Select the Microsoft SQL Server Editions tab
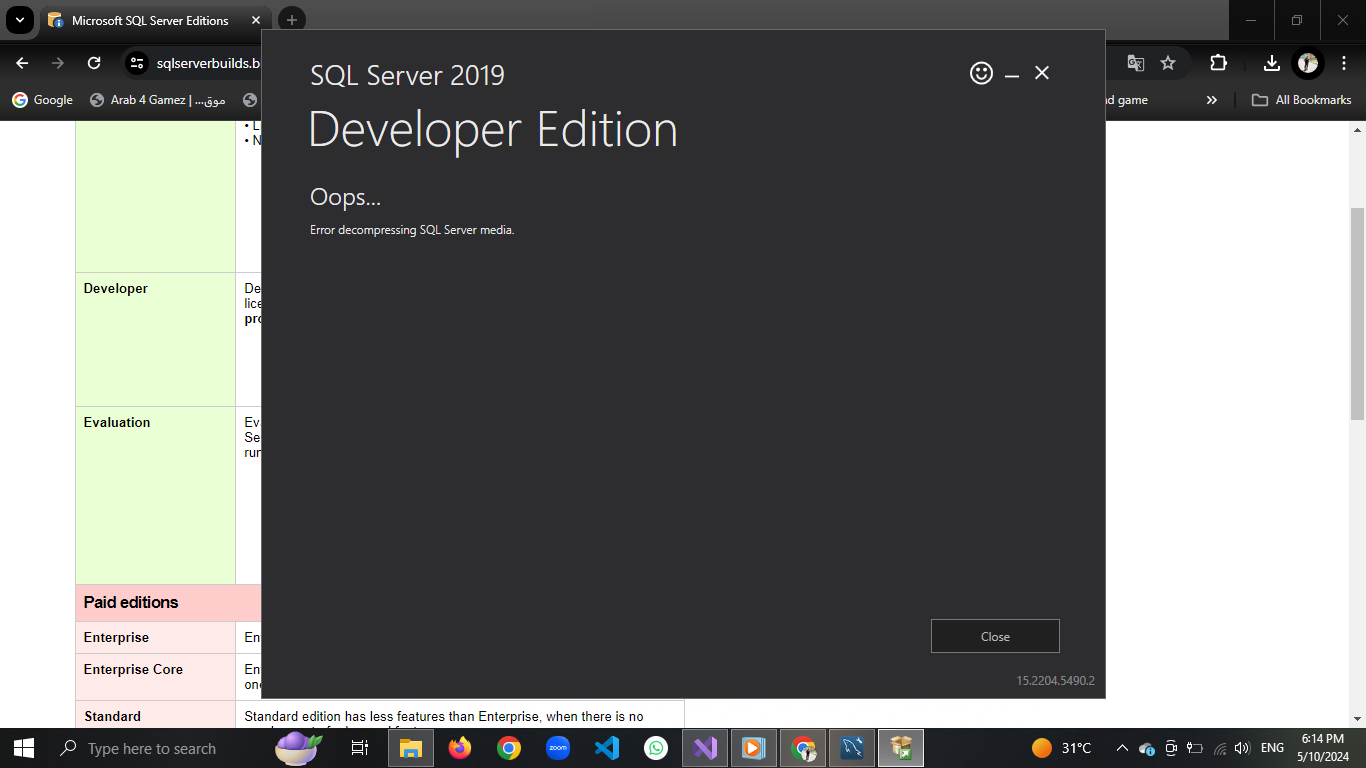The width and height of the screenshot is (1366, 768). (150, 20)
